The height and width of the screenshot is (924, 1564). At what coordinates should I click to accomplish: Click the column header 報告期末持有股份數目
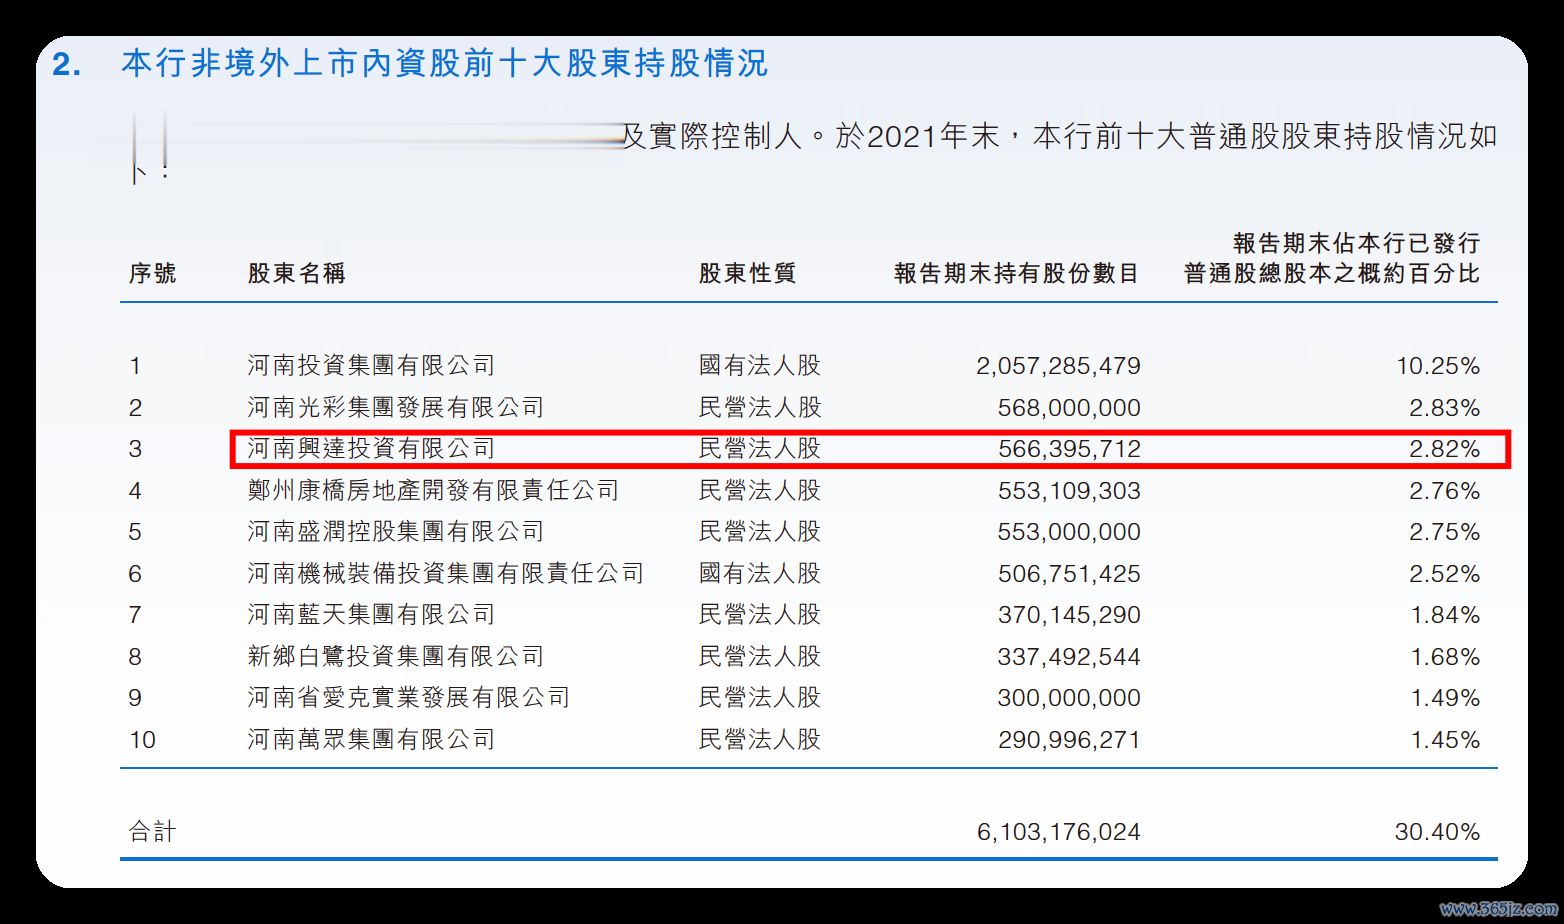[x=1017, y=273]
